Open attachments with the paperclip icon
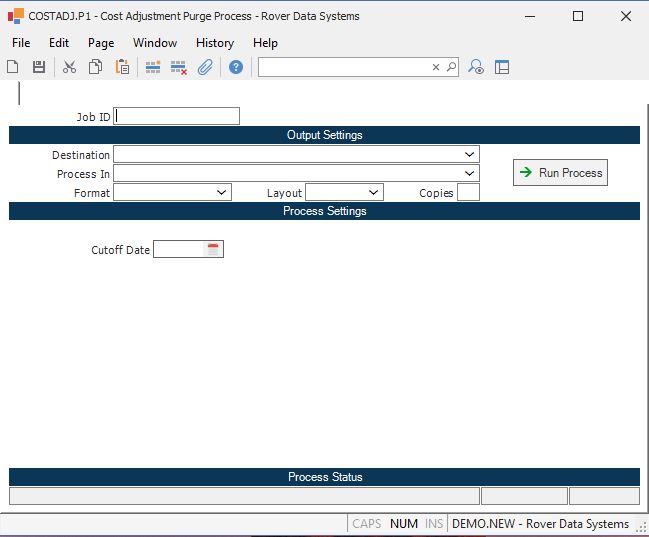Image resolution: width=649 pixels, height=537 pixels. coord(205,67)
